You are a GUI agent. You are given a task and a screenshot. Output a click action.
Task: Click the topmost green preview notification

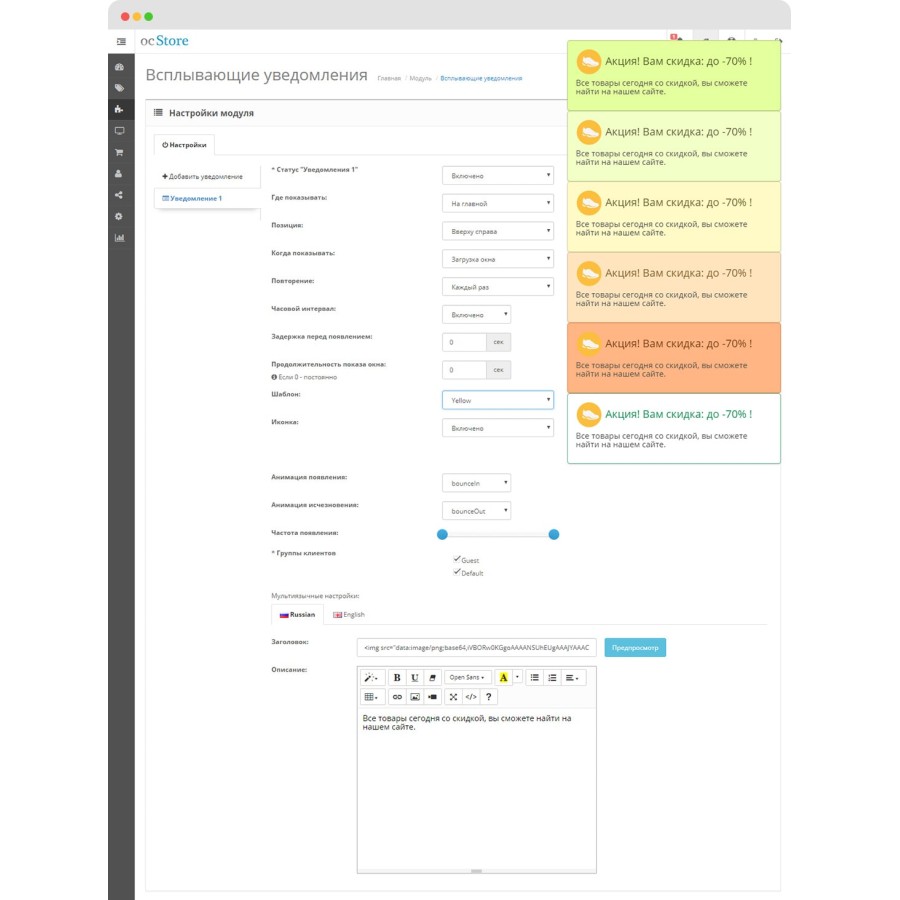coord(674,75)
